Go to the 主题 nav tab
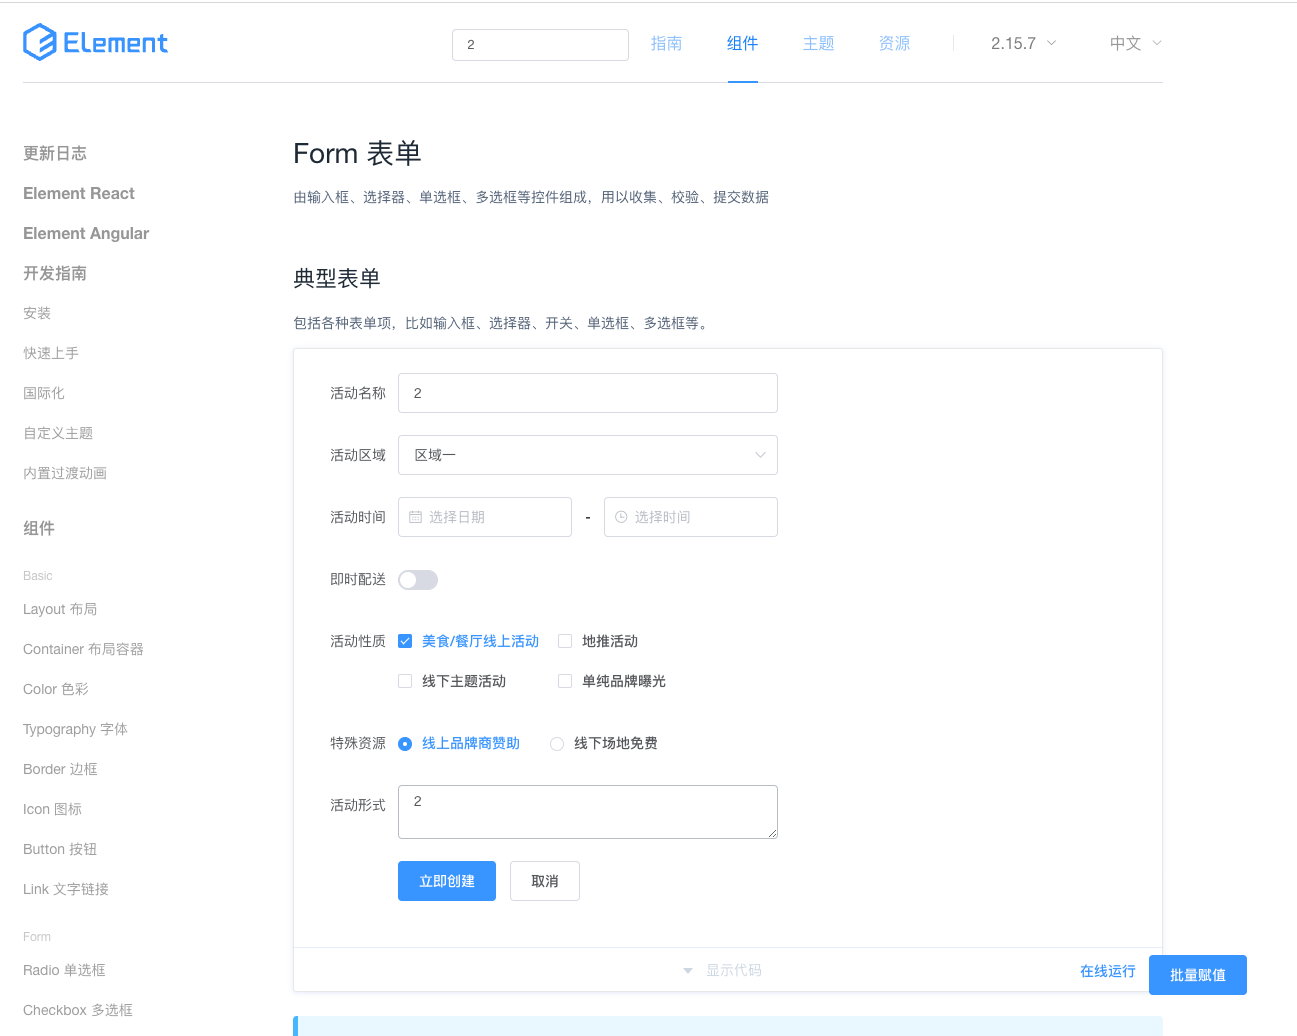Screen dimensions: 1297x1036 click(819, 43)
